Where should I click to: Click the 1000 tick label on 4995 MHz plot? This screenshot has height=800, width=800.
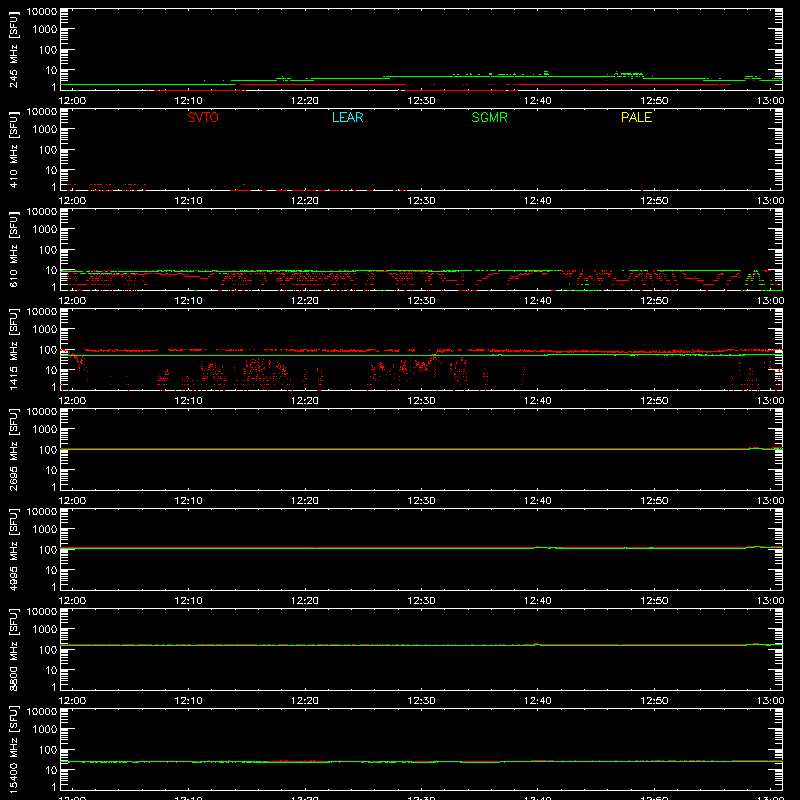tap(45, 529)
